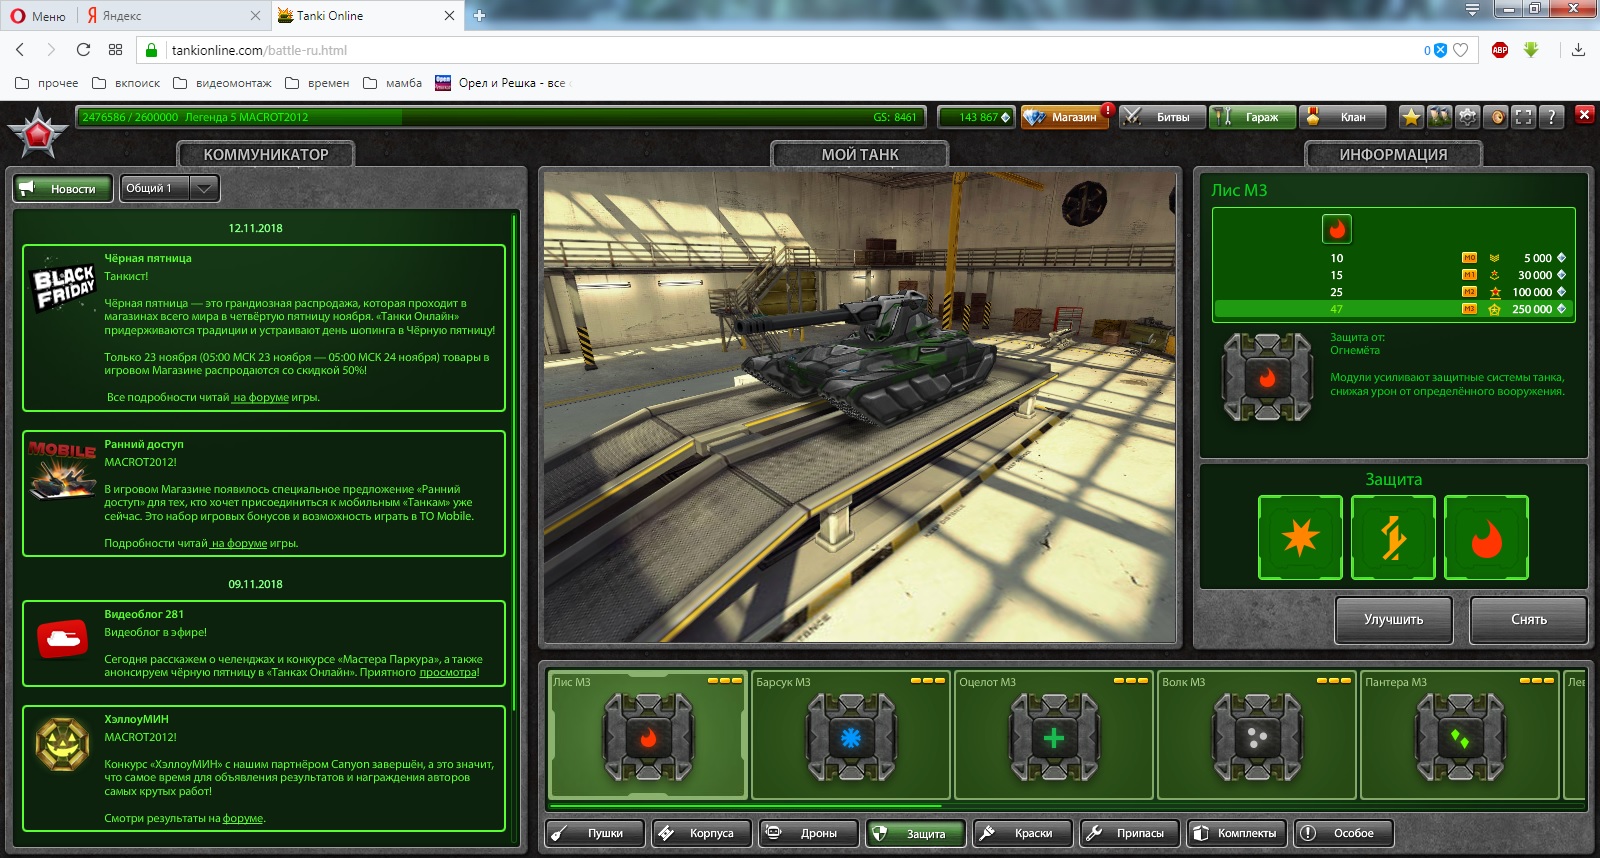The image size is (1600, 858).
Task: Switch to Краски paints category
Action: click(x=1023, y=833)
